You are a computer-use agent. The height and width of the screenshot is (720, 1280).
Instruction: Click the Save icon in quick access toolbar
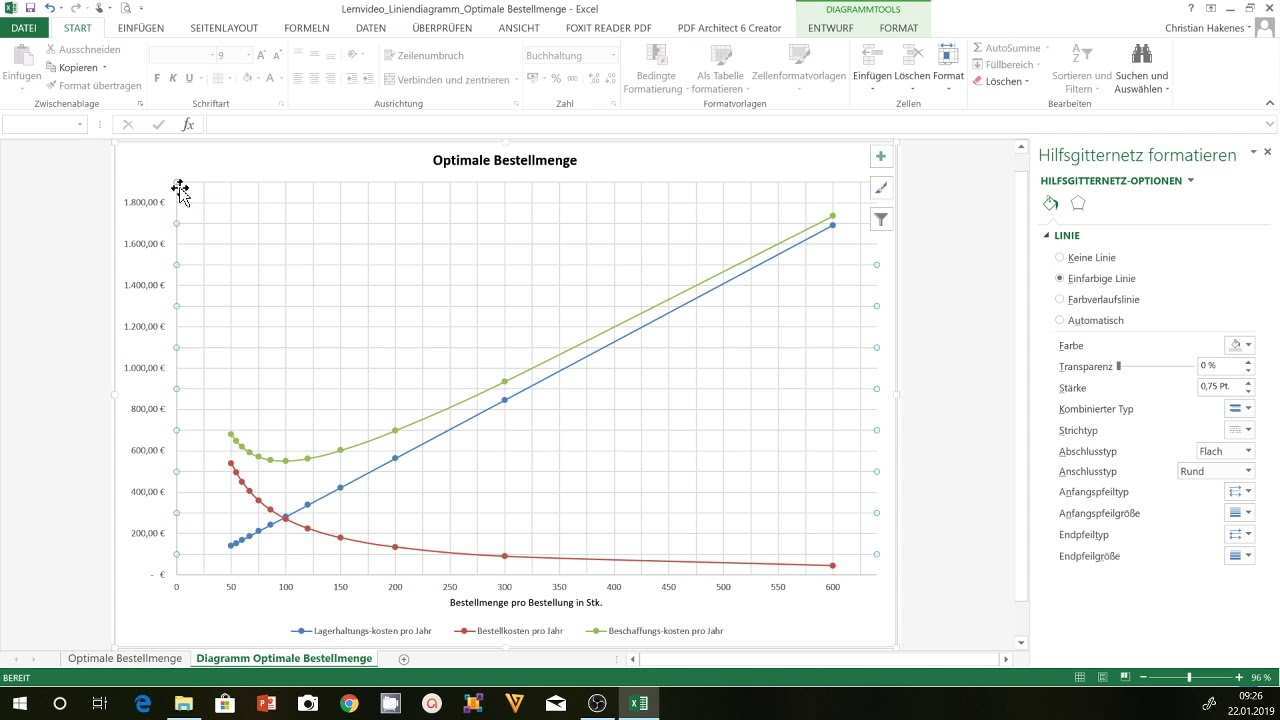pyautogui.click(x=30, y=8)
